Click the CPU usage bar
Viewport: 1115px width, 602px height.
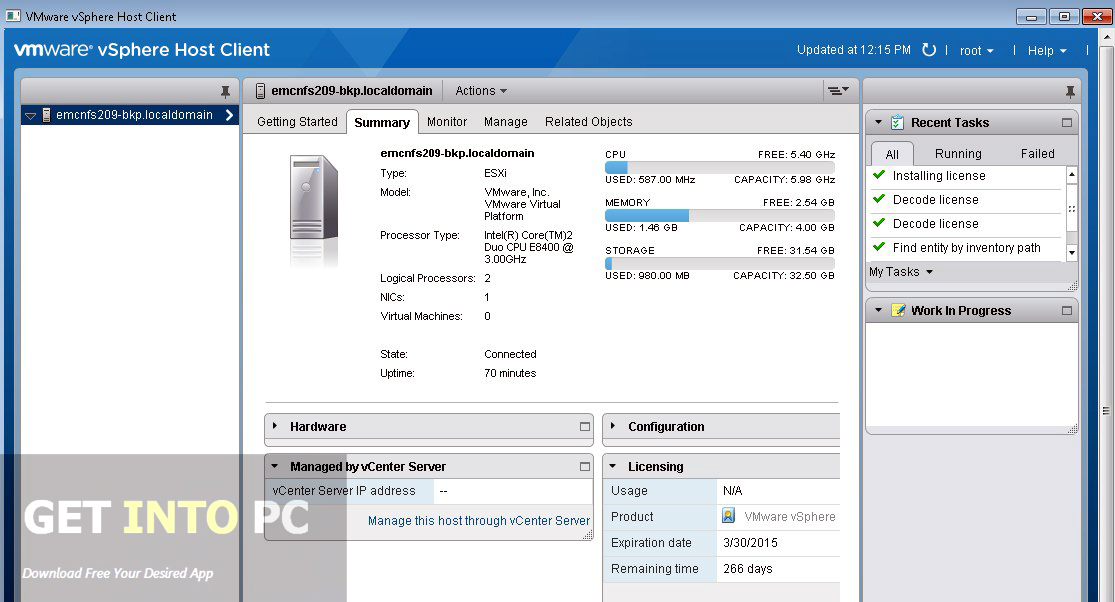tap(720, 167)
